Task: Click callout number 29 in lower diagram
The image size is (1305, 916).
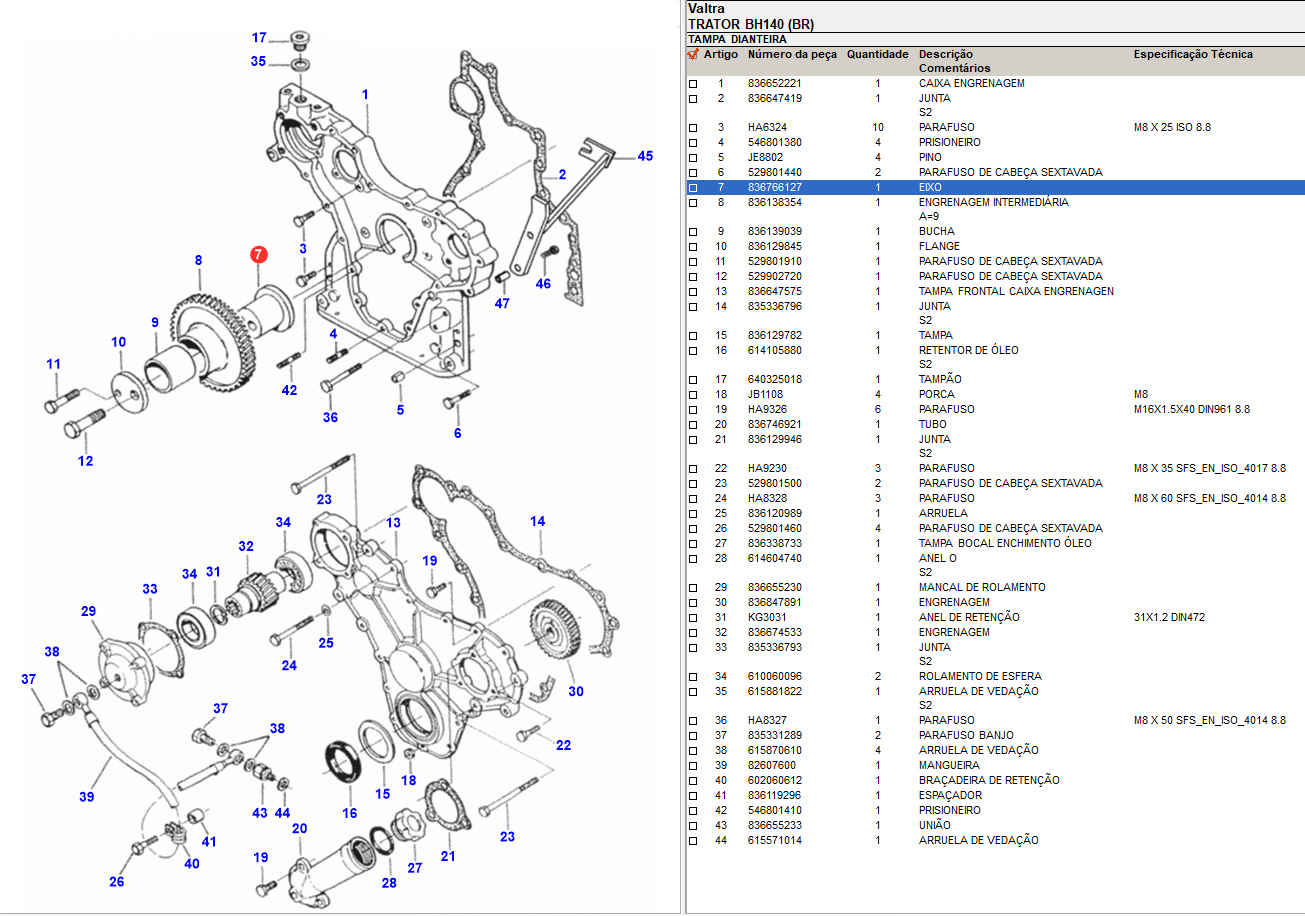Action: pyautogui.click(x=88, y=611)
